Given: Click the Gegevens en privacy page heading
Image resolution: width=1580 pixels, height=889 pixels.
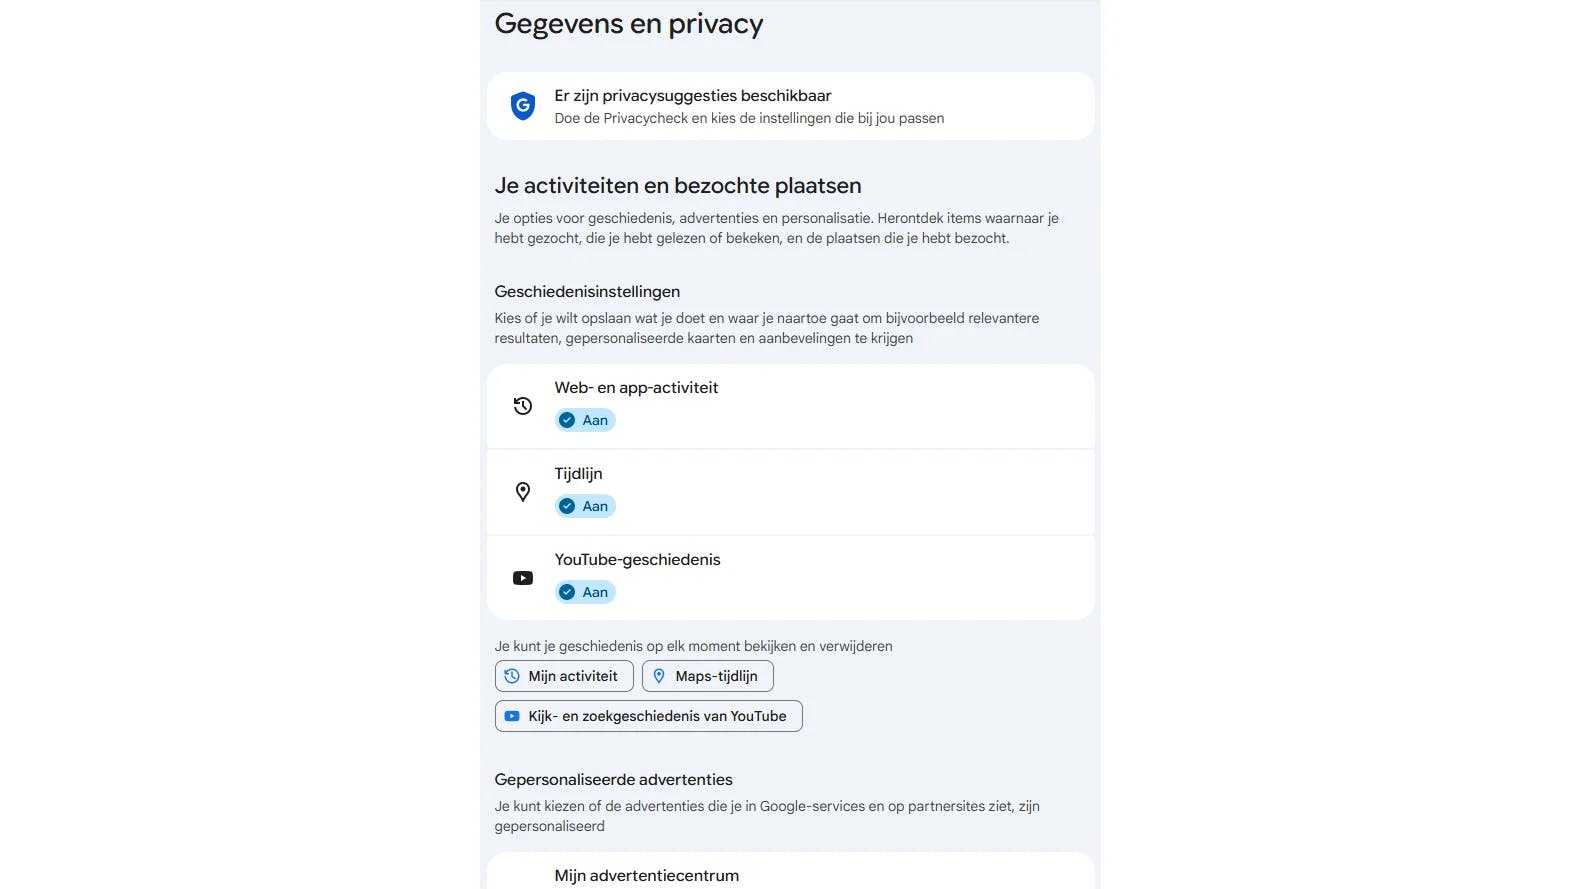Looking at the screenshot, I should pos(628,24).
